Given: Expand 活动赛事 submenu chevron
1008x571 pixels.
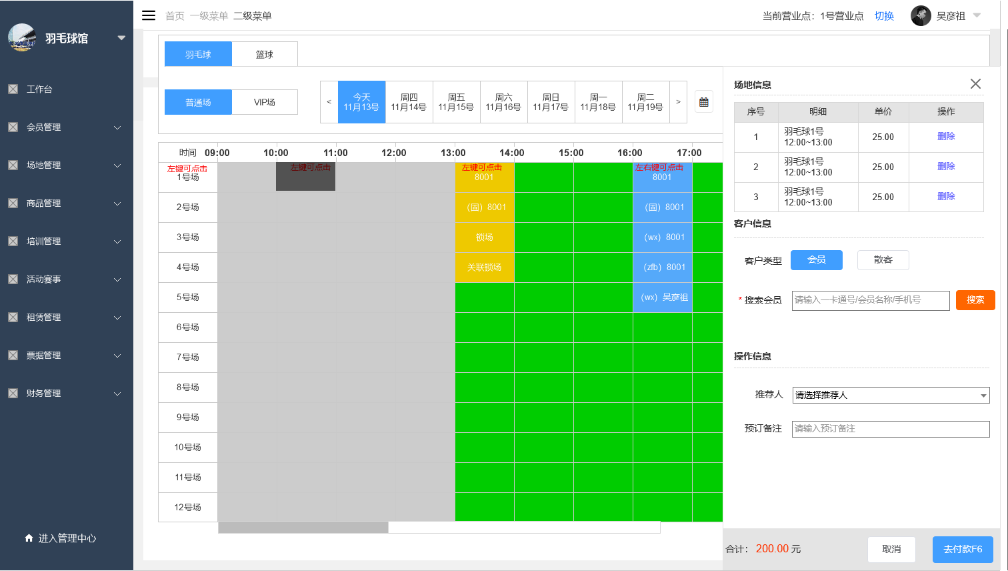Looking at the screenshot, I should point(118,279).
